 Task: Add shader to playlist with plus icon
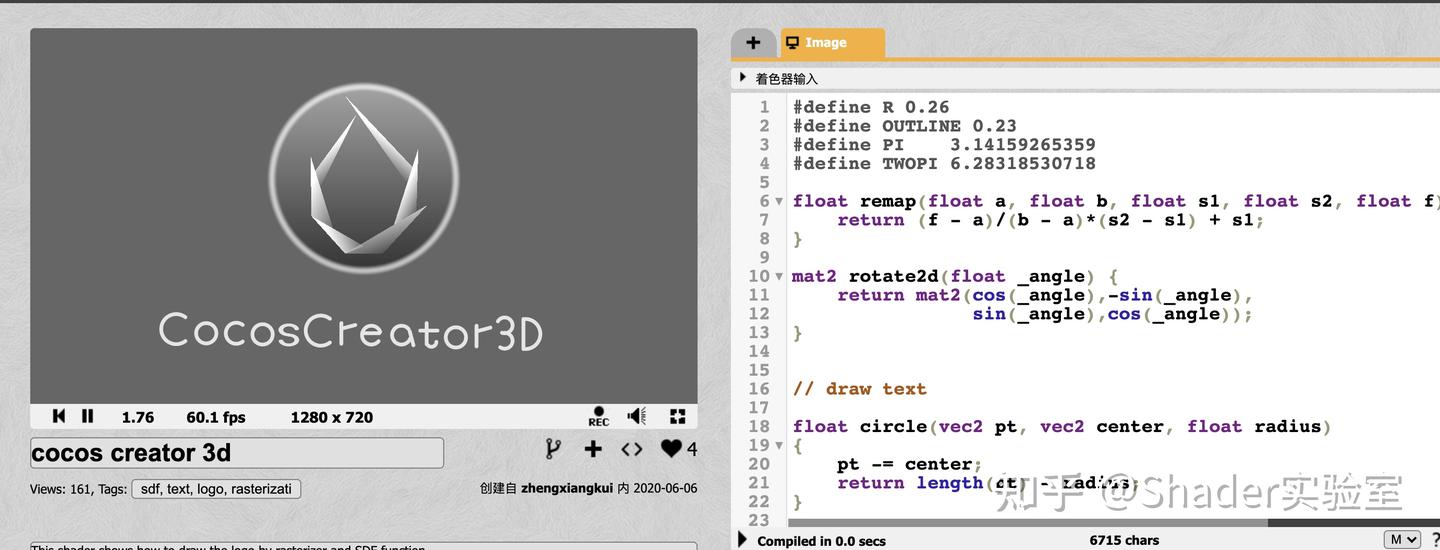(593, 449)
